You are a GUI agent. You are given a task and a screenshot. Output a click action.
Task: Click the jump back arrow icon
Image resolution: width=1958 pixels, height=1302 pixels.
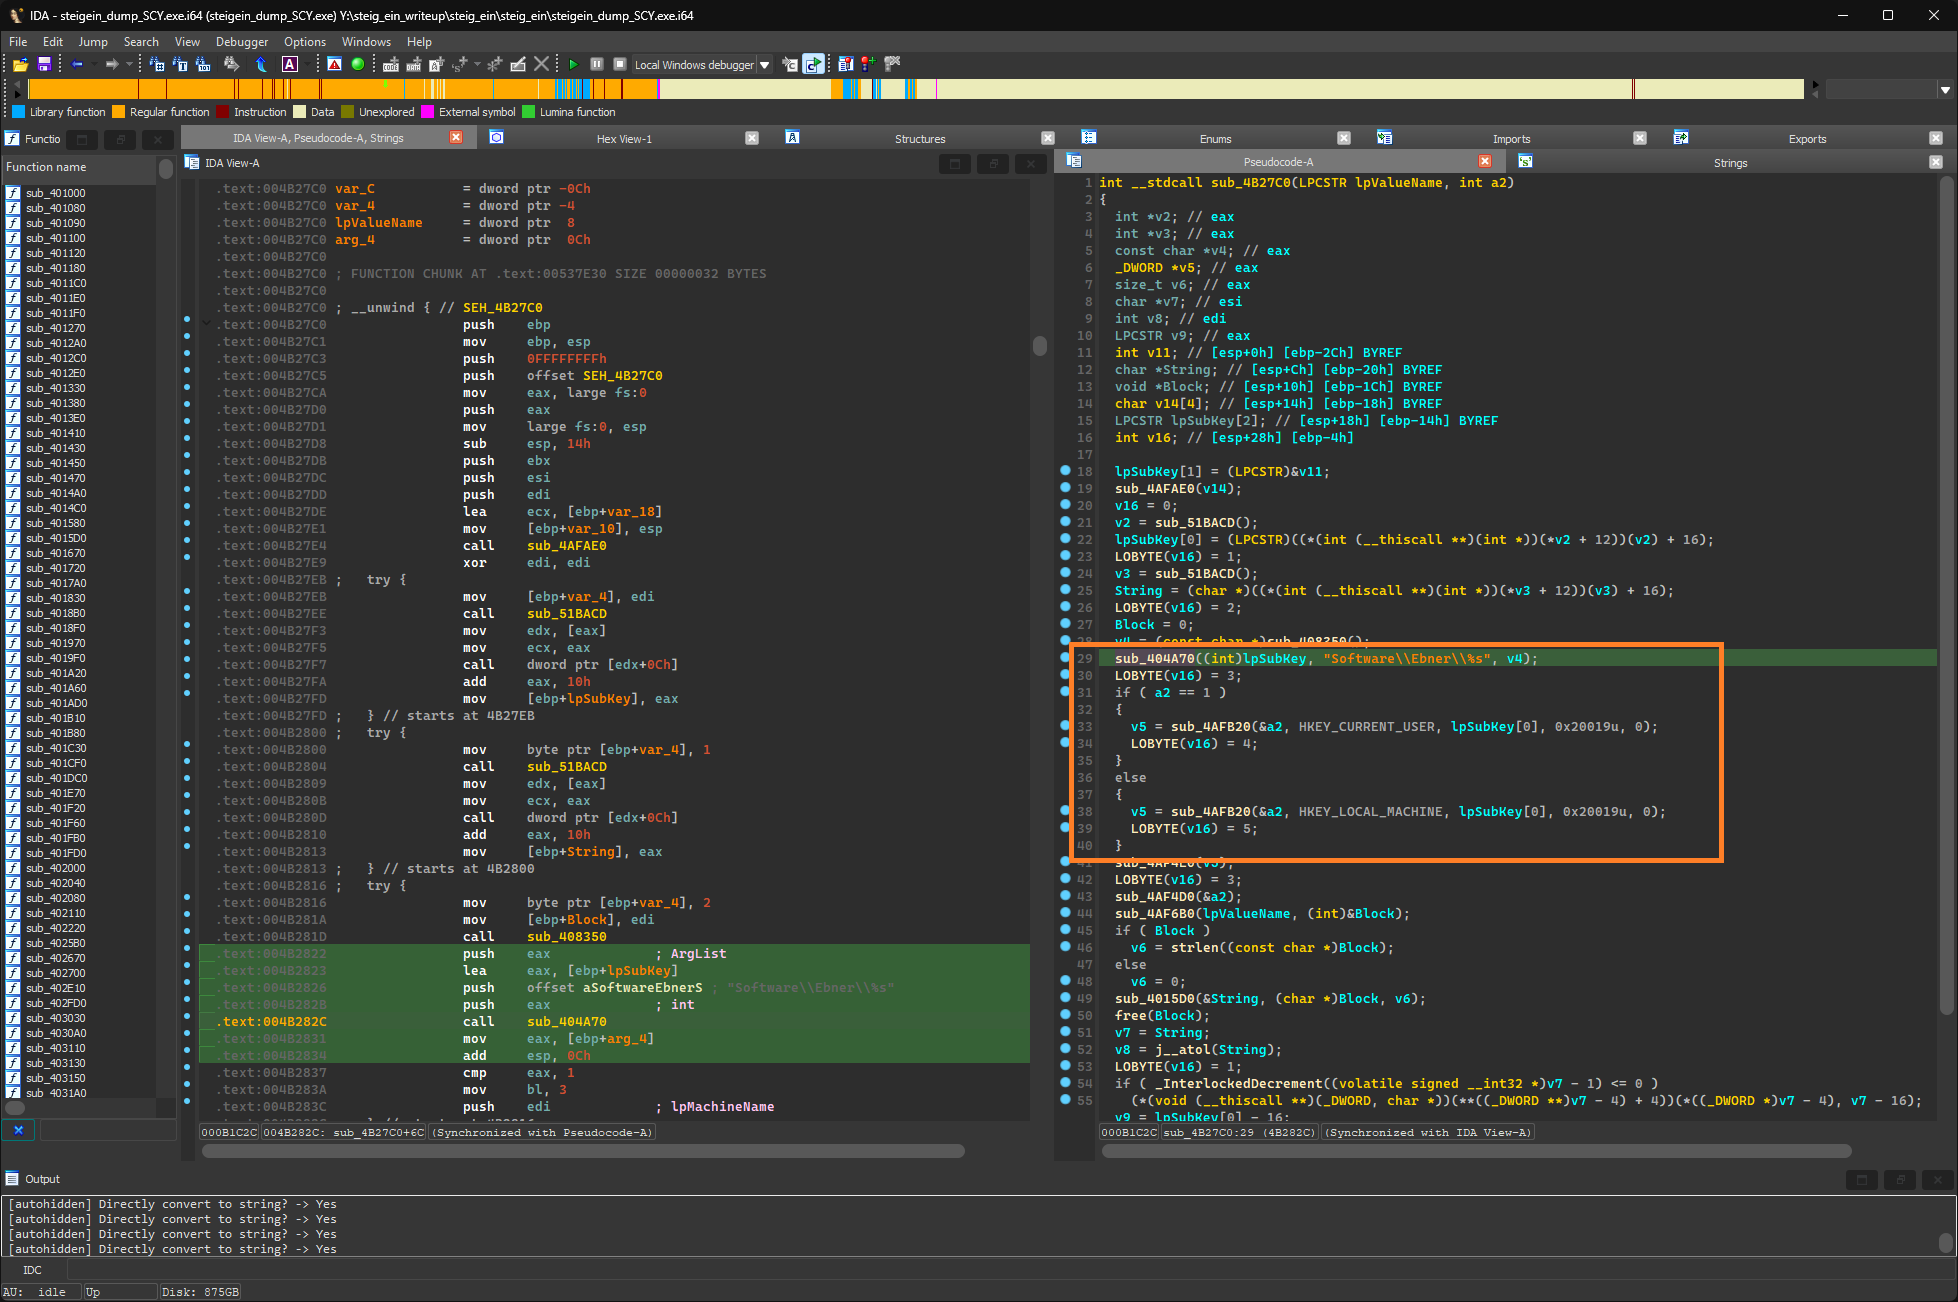(77, 64)
